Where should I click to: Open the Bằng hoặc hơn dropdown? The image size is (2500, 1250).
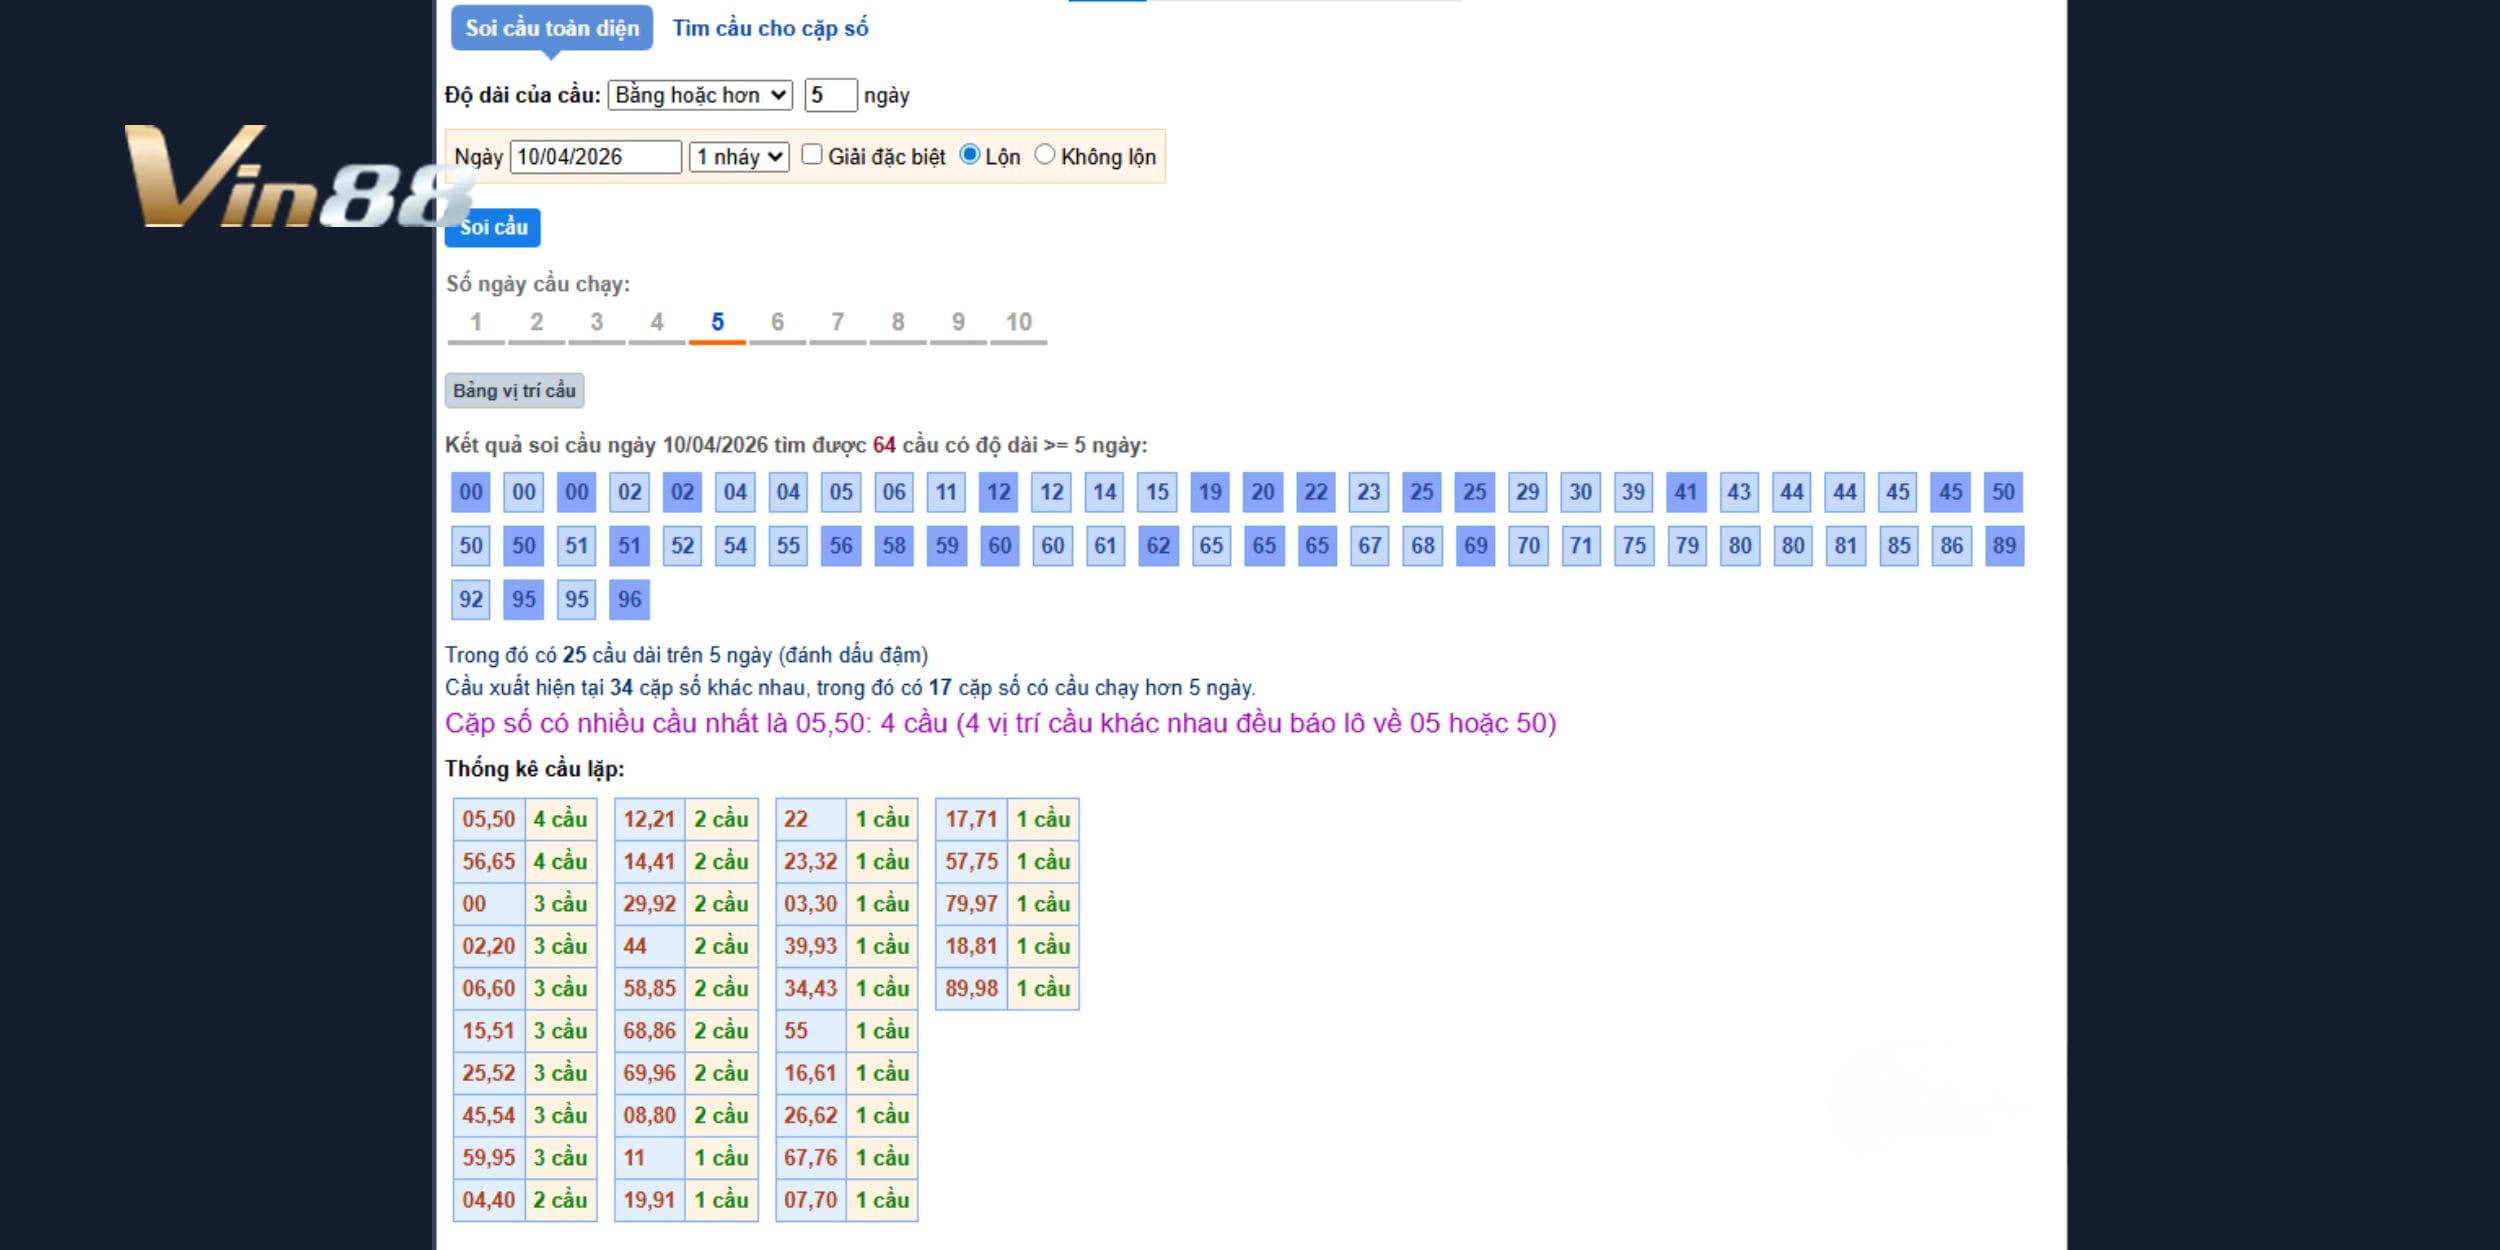699,95
